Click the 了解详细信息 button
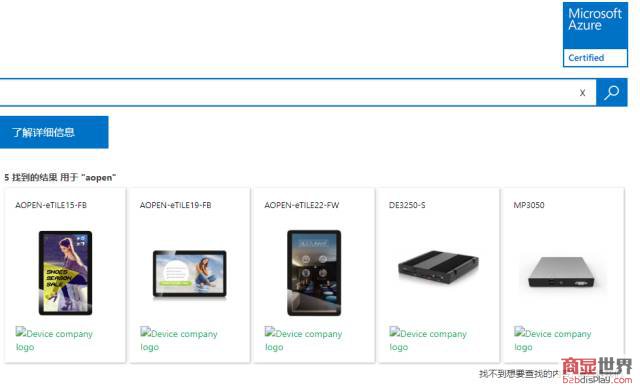The image size is (640, 392). click(54, 132)
